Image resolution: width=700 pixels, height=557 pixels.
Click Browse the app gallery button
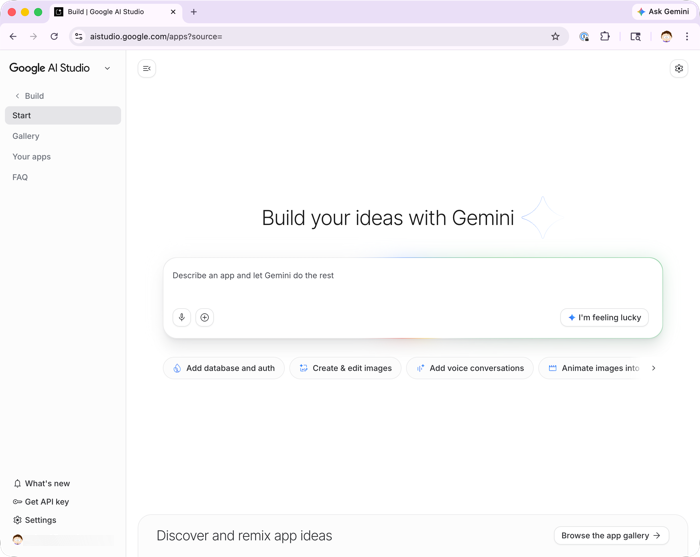point(611,536)
